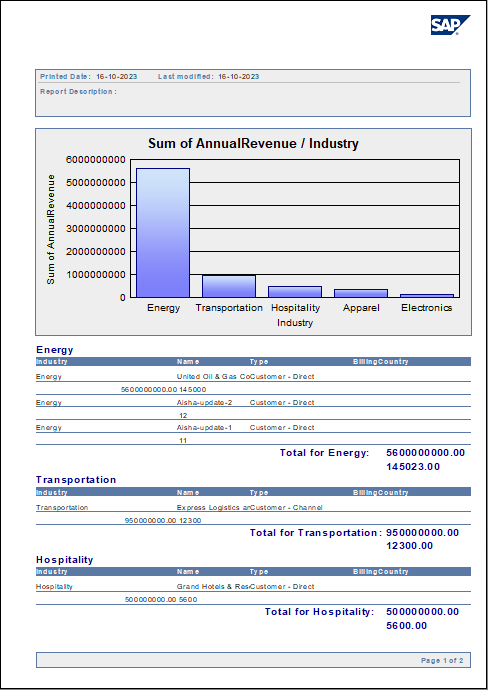Viewport: 488px width, 690px height.
Task: Click the Page 1 of 2 footer
Action: tap(442, 661)
